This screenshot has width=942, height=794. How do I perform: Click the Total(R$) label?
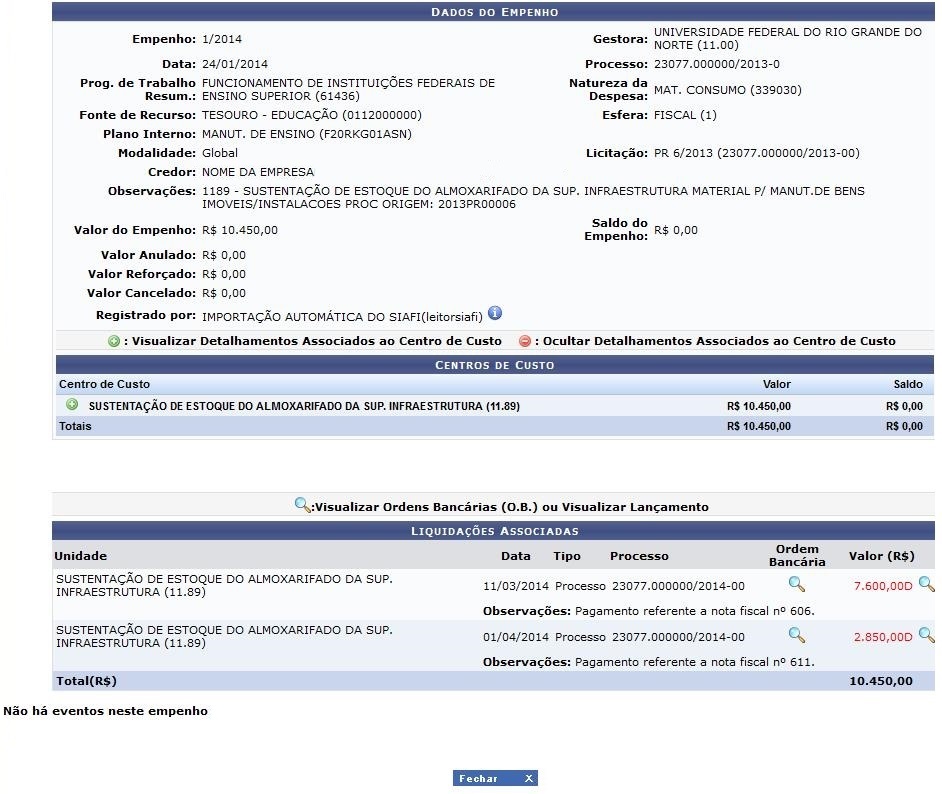point(87,681)
